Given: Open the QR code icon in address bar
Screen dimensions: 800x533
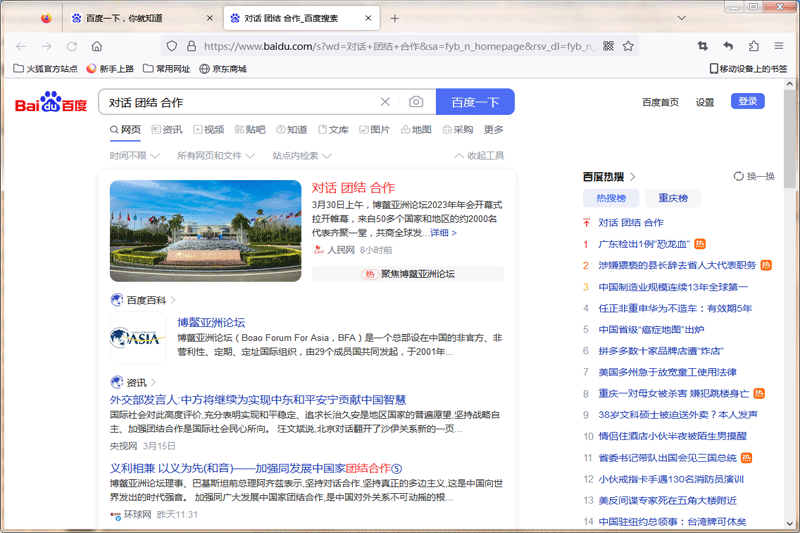Looking at the screenshot, I should pos(607,46).
